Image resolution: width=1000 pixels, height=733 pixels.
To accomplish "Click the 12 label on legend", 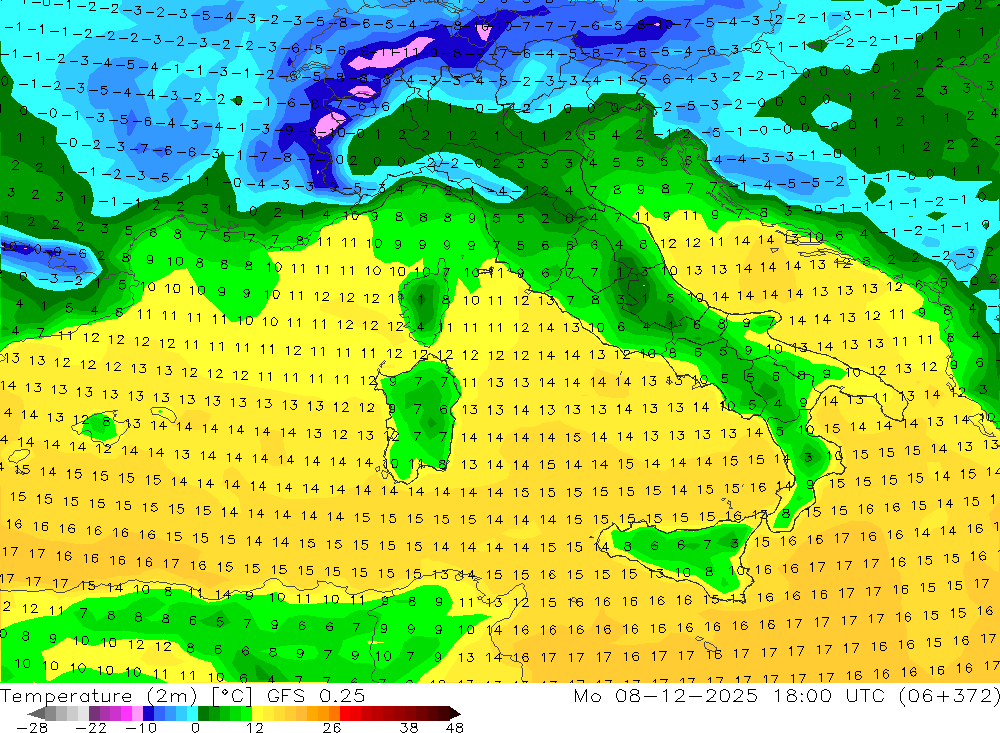I will coord(254,728).
